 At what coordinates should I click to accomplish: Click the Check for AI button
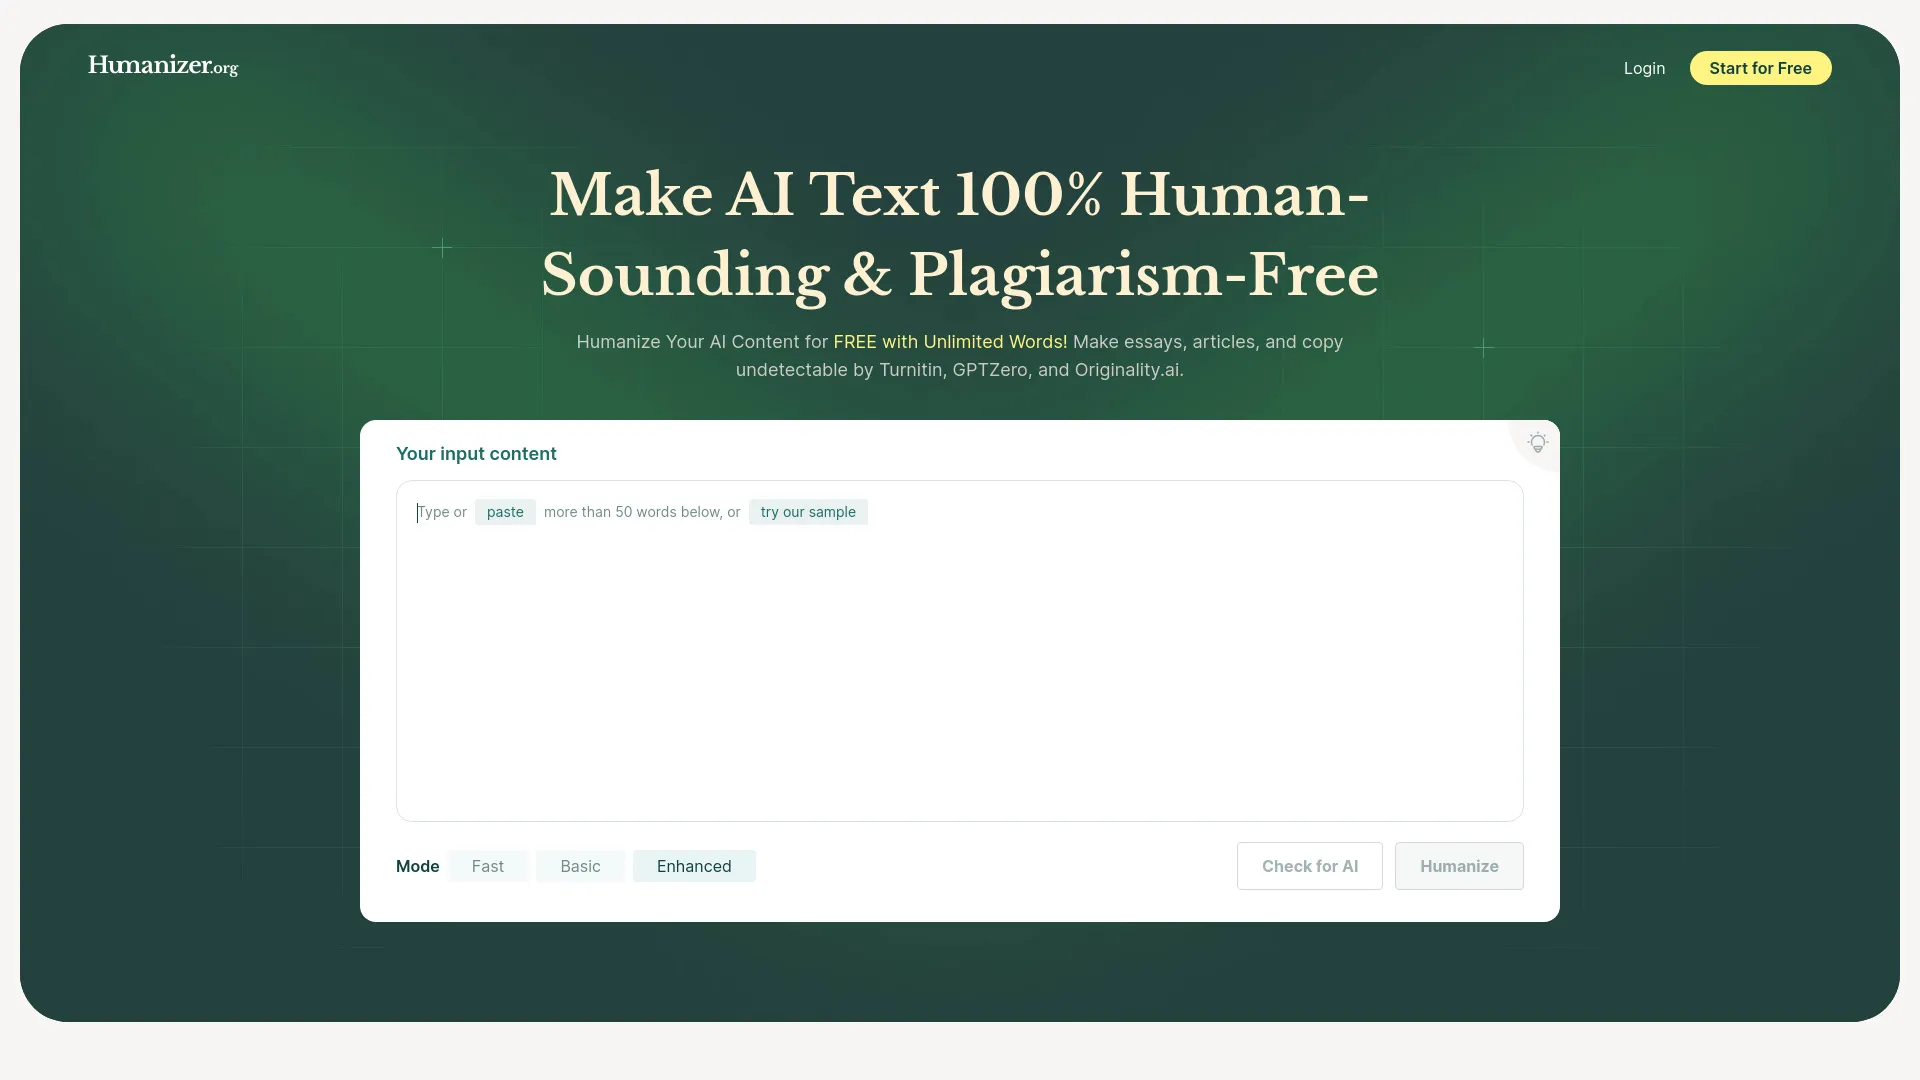pyautogui.click(x=1309, y=866)
